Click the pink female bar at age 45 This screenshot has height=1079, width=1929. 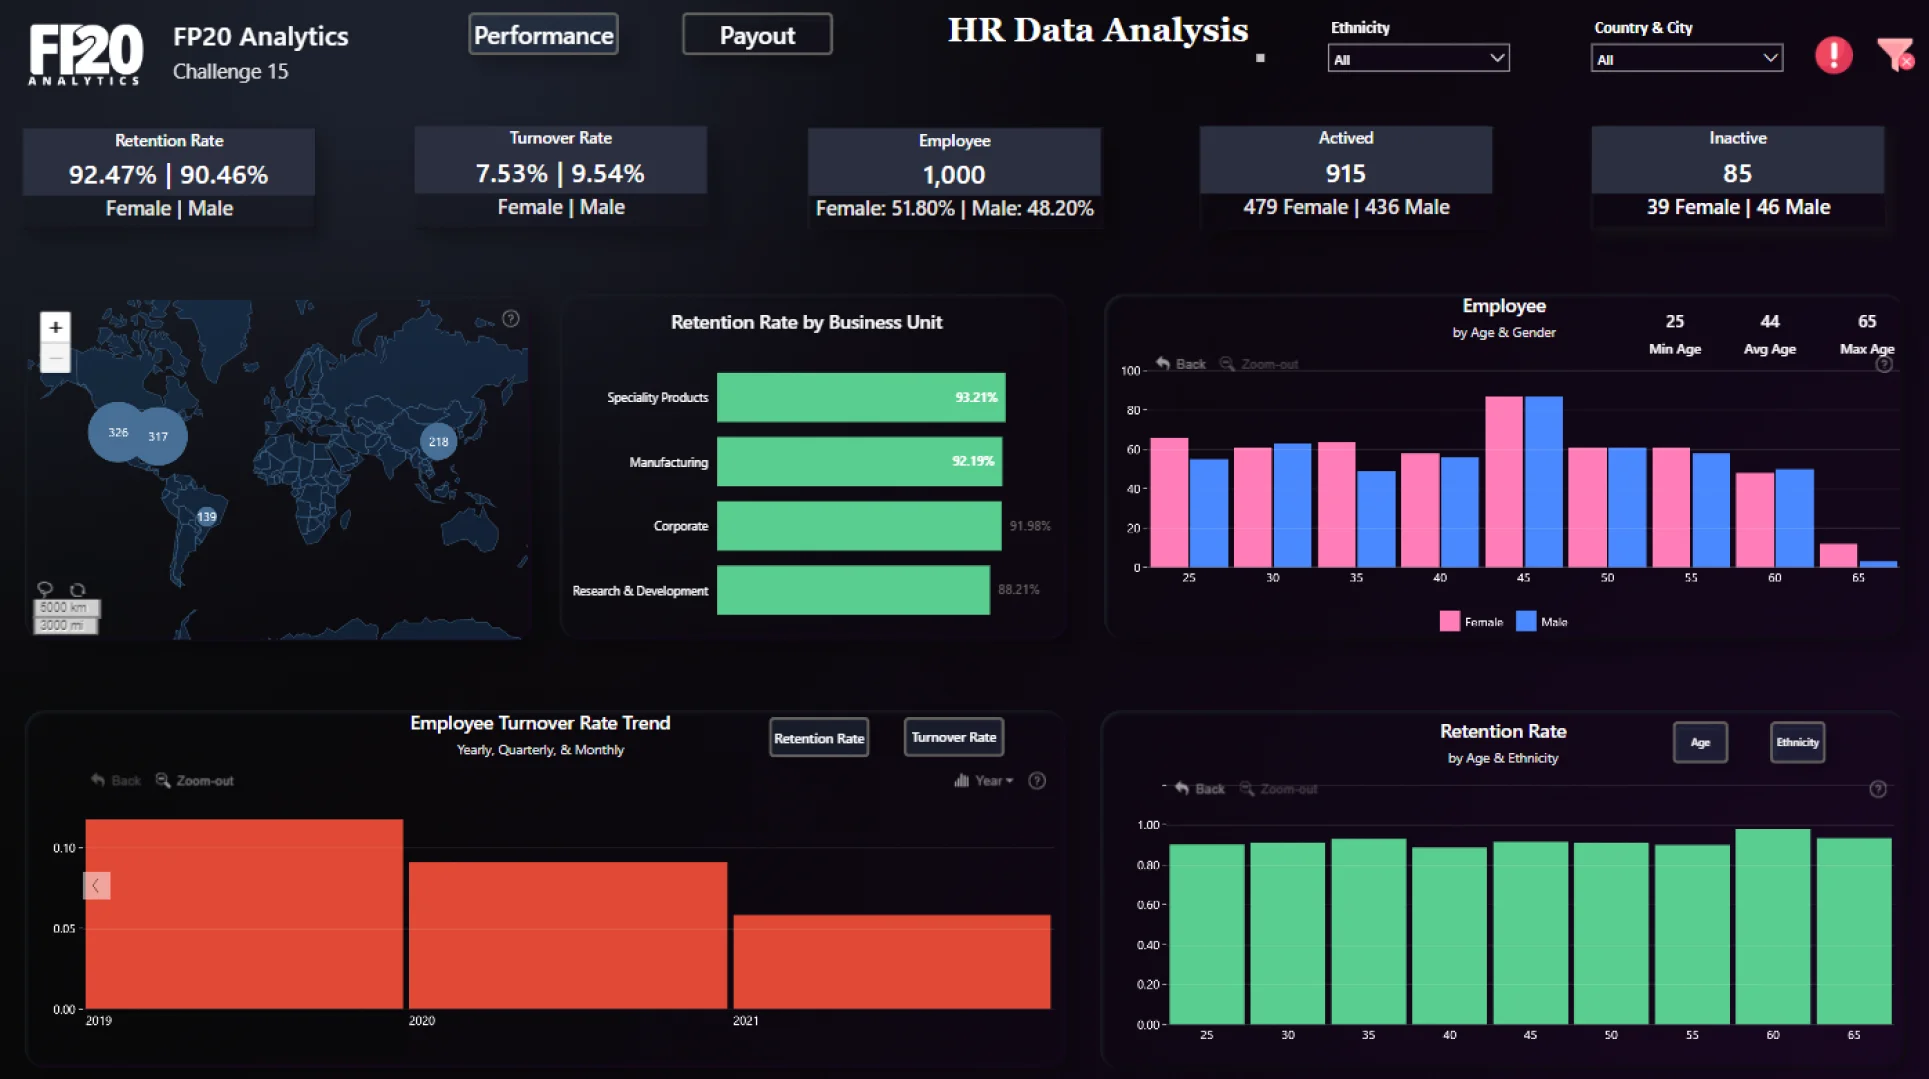pyautogui.click(x=1503, y=482)
